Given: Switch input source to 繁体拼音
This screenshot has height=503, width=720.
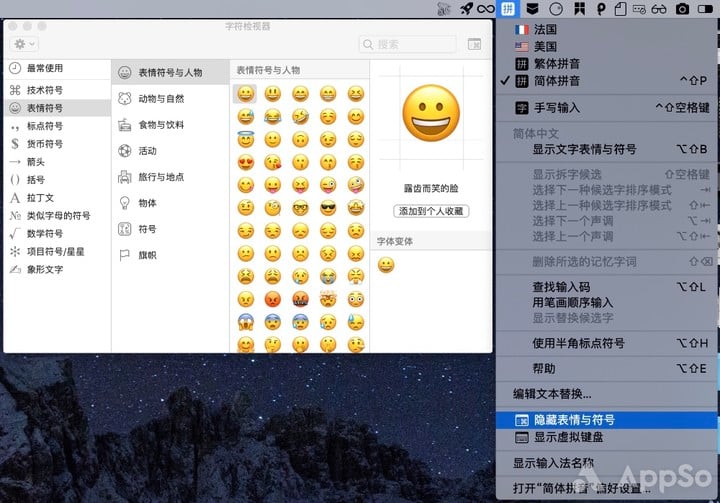Looking at the screenshot, I should (x=556, y=64).
